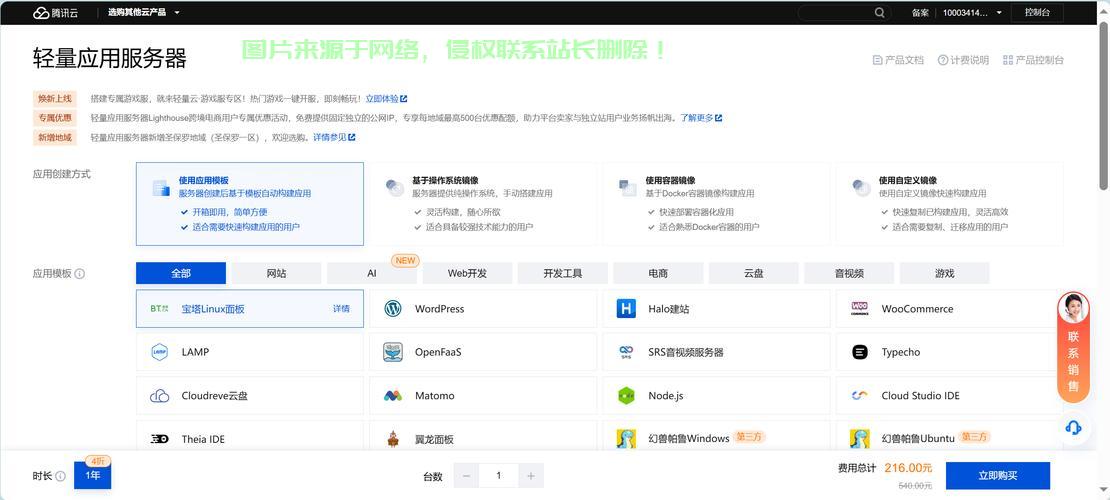Click the sales agent avatar picture
This screenshot has width=1110, height=500.
[x=1073, y=308]
